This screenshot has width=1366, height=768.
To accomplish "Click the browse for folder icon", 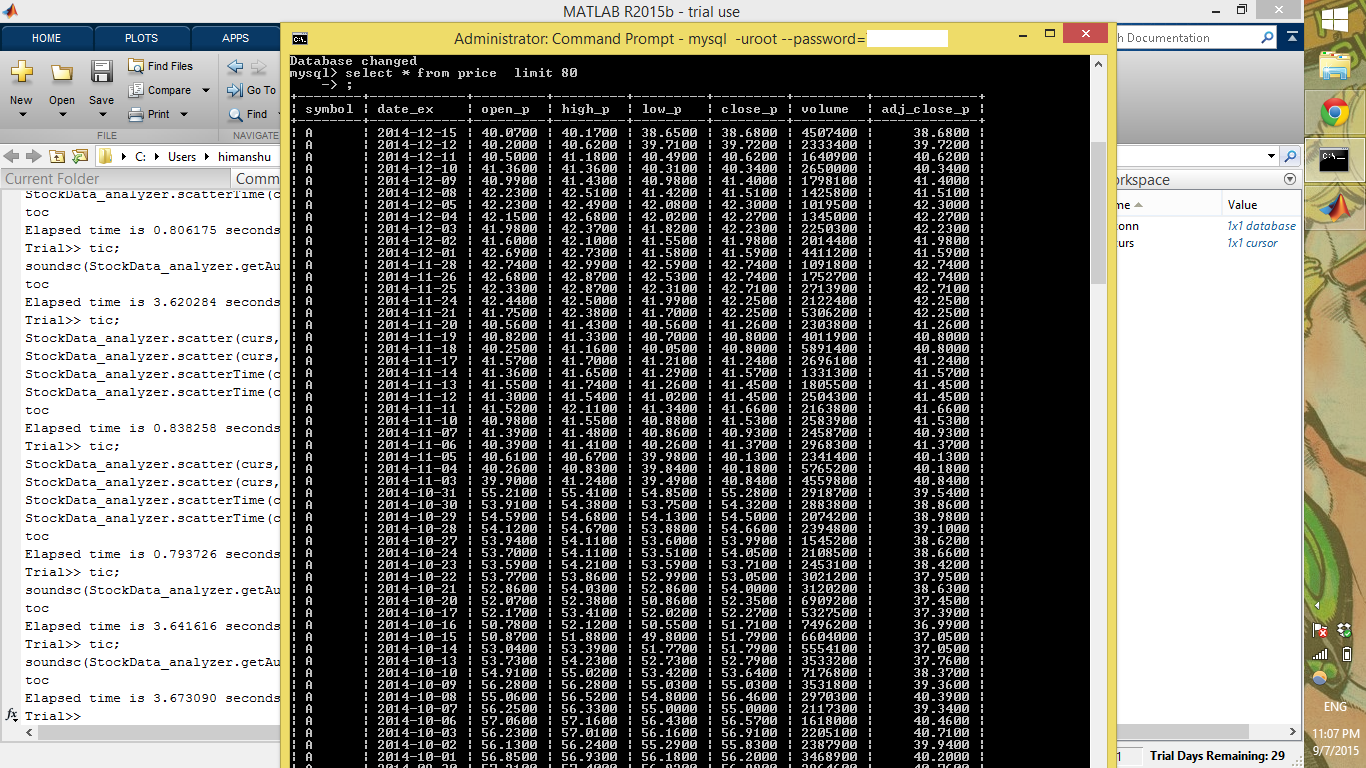I will pyautogui.click(x=78, y=156).
